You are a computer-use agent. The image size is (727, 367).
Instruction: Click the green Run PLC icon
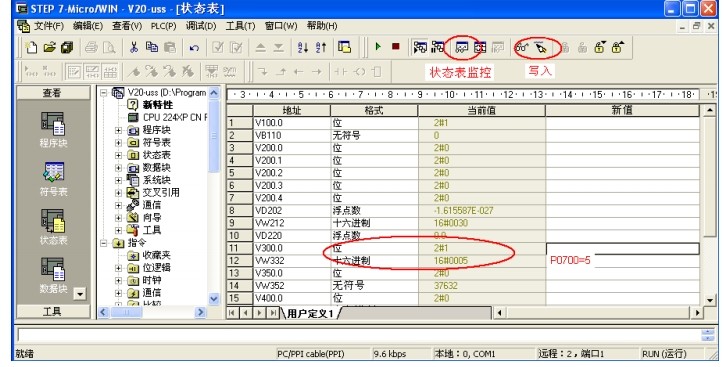coord(378,47)
